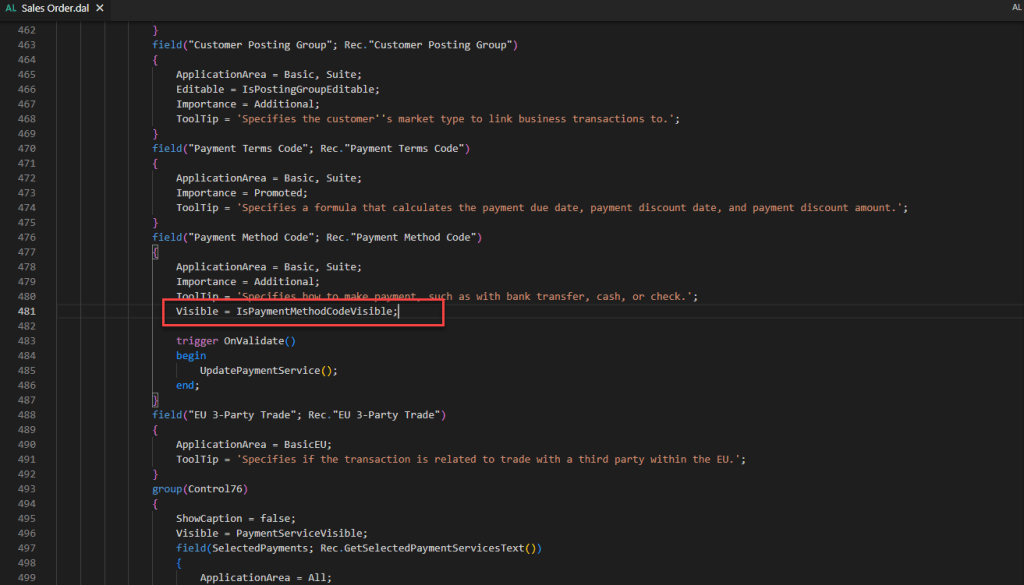Click line number 470 in the gutter
Viewport: 1024px width, 585px height.
pyautogui.click(x=27, y=148)
